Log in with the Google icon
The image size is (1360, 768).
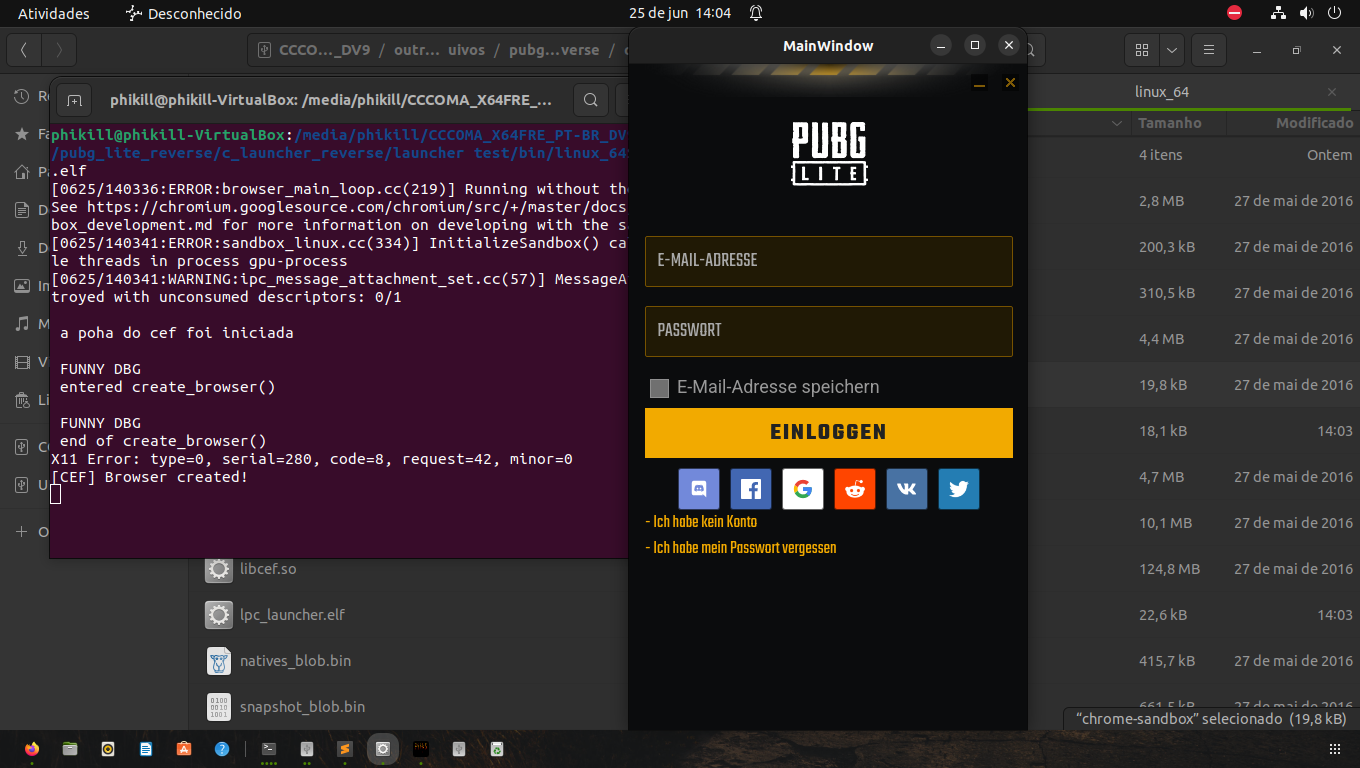click(x=803, y=489)
